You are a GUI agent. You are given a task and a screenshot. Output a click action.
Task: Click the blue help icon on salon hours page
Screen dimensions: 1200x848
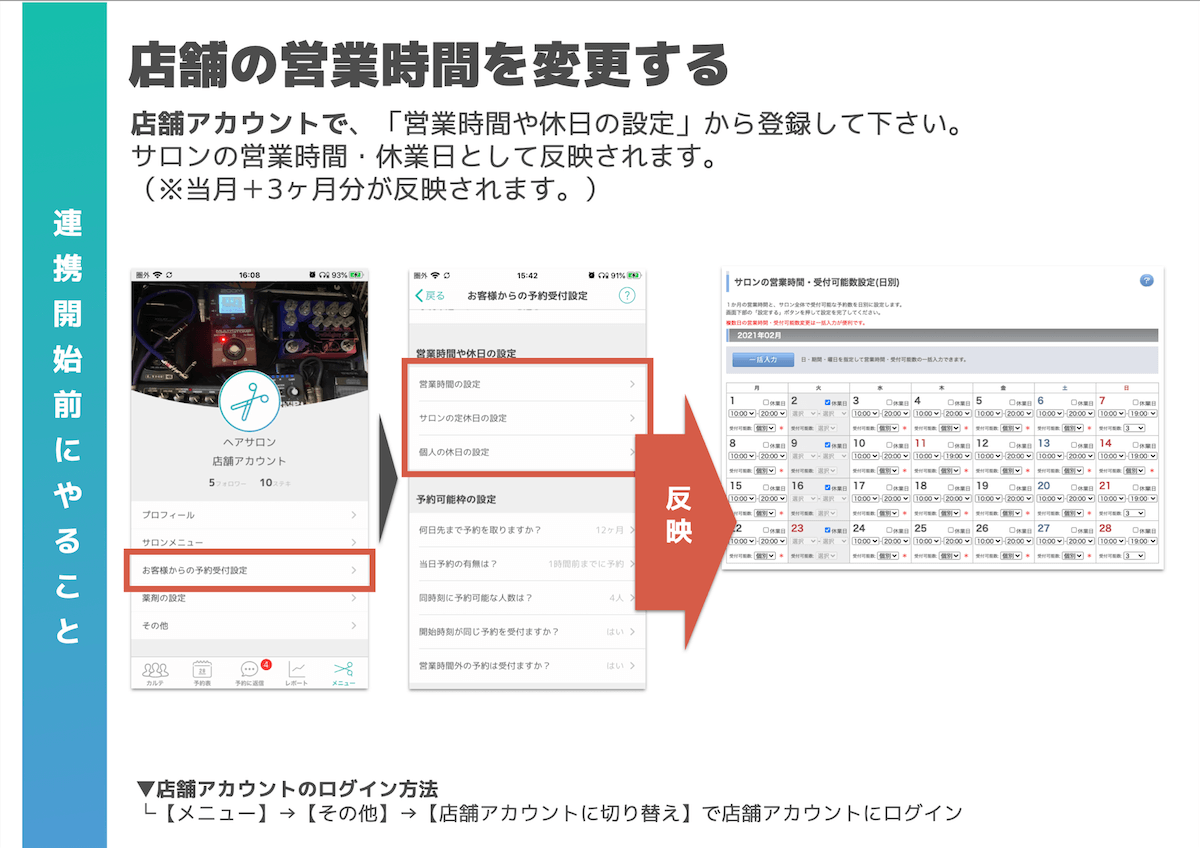[x=1146, y=281]
